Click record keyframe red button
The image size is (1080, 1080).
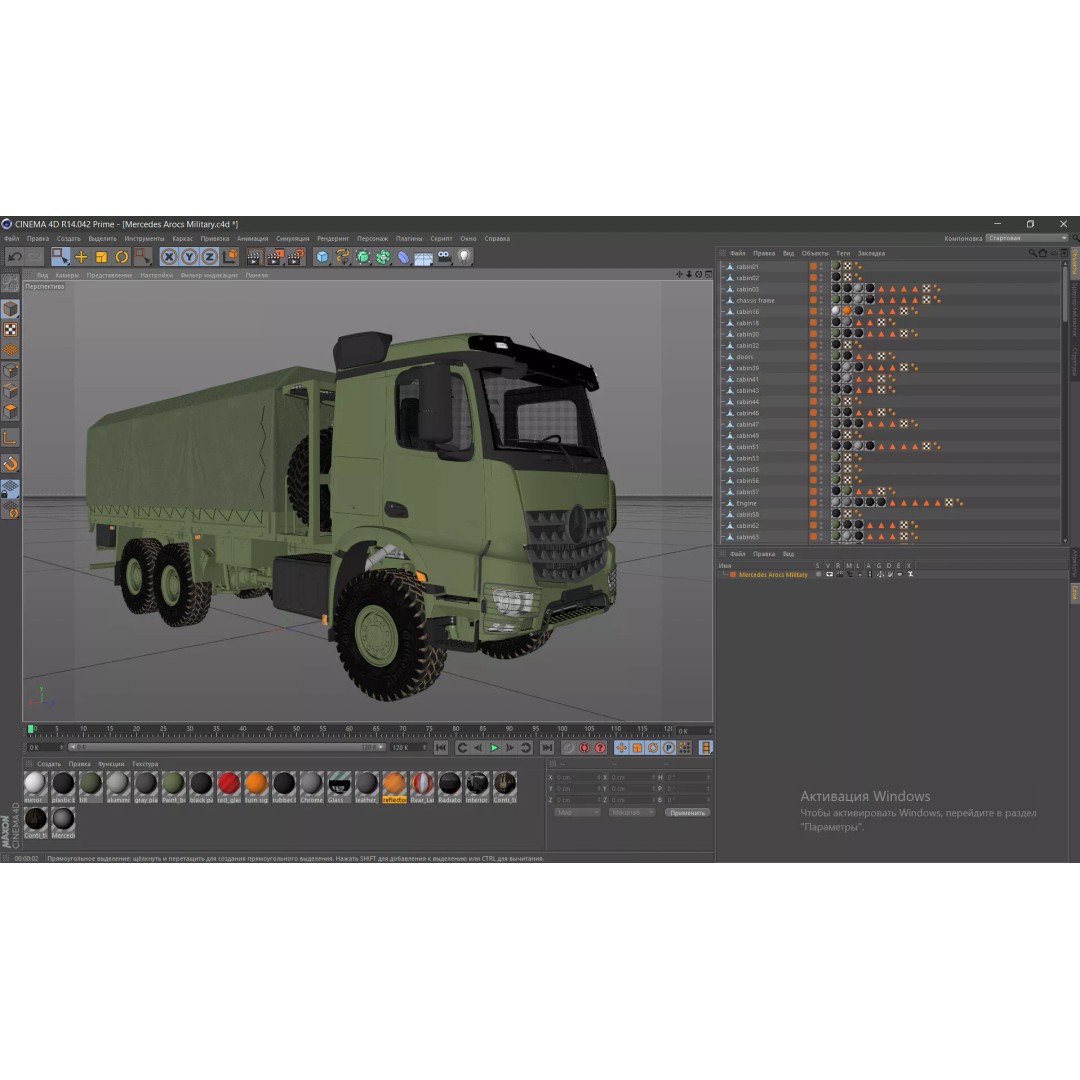[x=569, y=748]
